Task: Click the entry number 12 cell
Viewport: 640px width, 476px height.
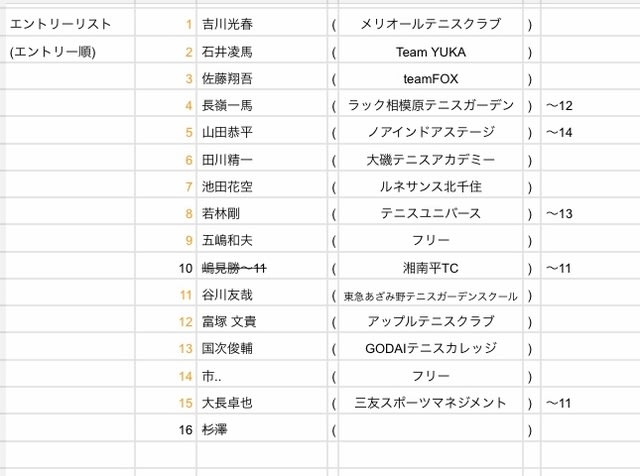Action: 166,322
